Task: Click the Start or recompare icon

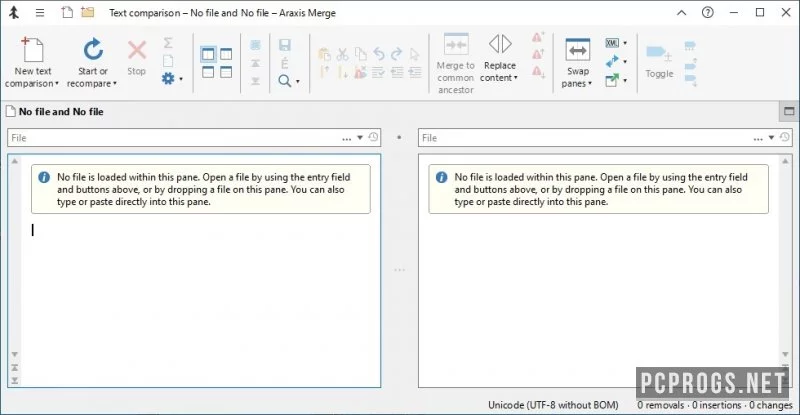Action: (93, 50)
